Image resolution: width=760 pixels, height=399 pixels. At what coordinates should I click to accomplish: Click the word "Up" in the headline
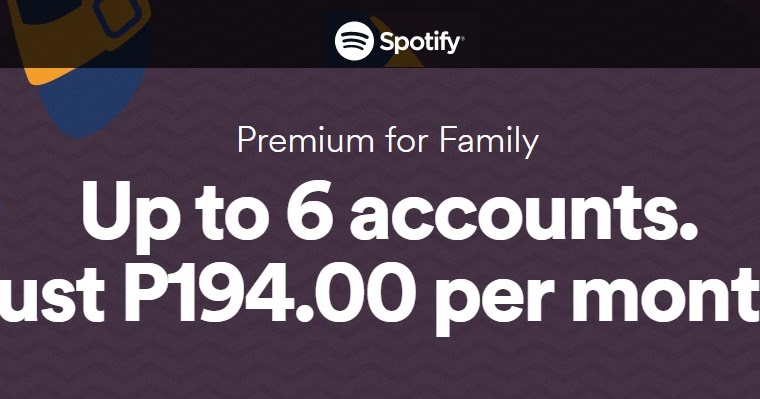click(x=127, y=217)
